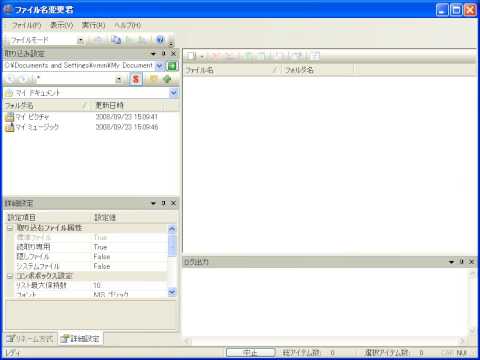Open the 詳細設定 panel options arrow
Viewport: 480px width, 360px height.
[x=153, y=203]
